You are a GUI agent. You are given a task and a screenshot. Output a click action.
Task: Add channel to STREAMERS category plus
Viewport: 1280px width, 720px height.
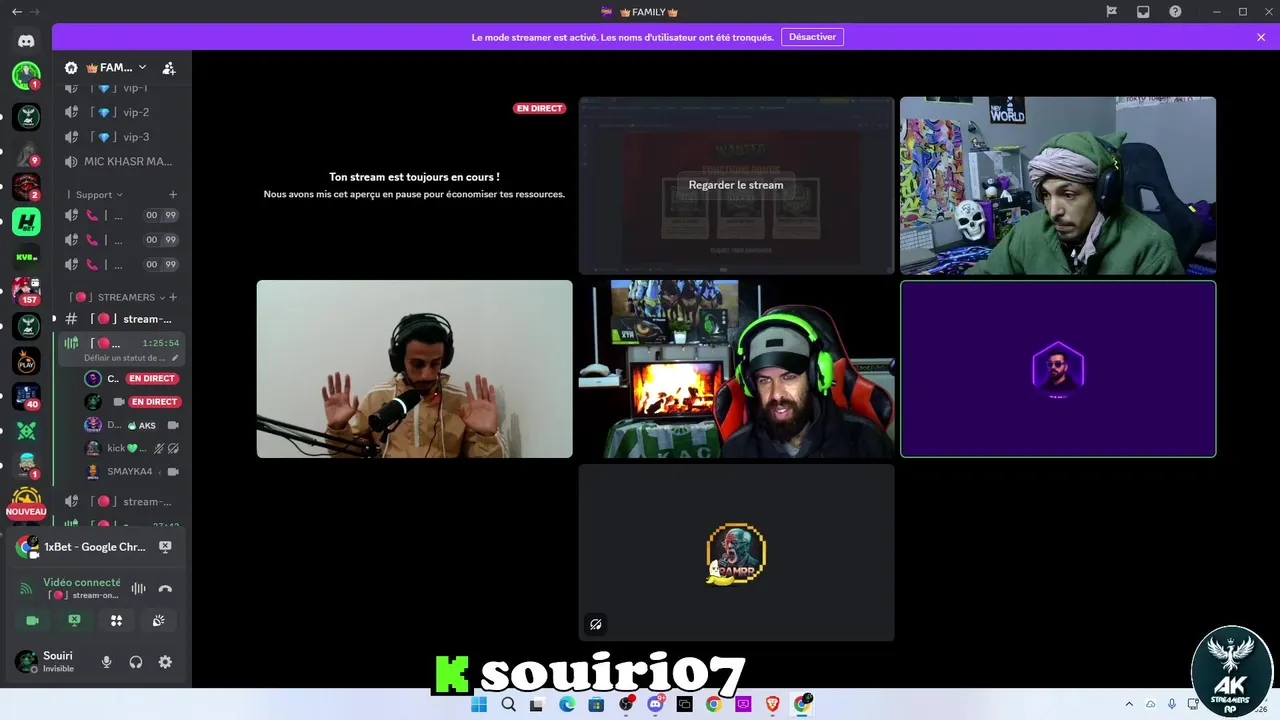pyautogui.click(x=173, y=297)
